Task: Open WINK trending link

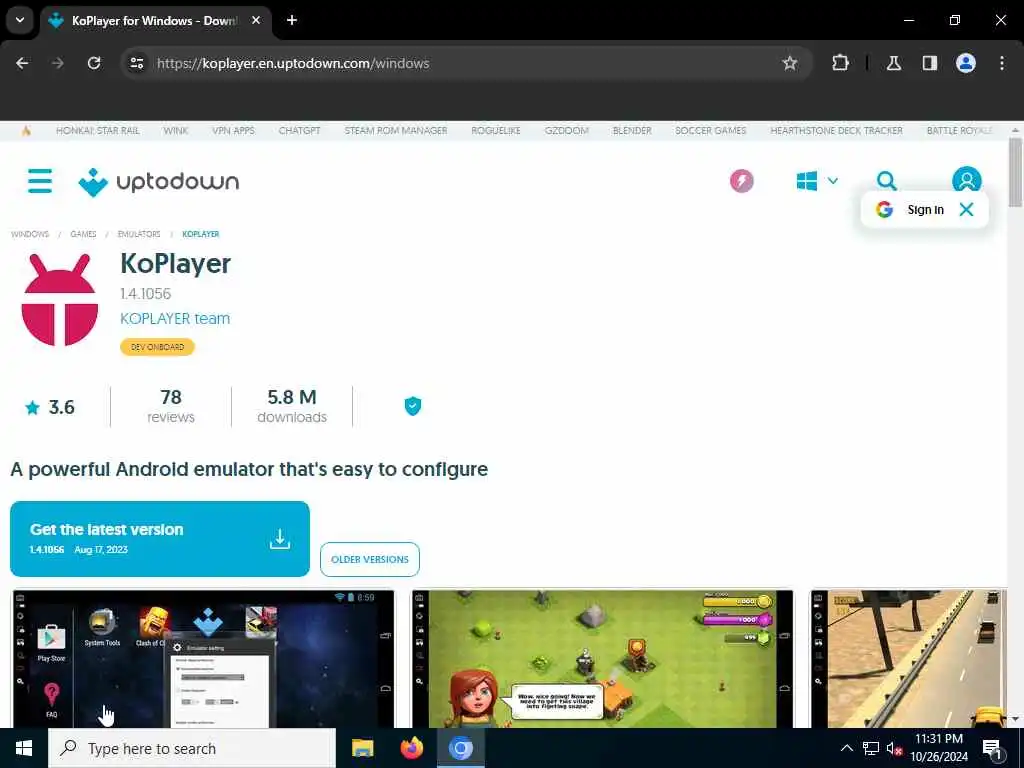Action: [176, 131]
